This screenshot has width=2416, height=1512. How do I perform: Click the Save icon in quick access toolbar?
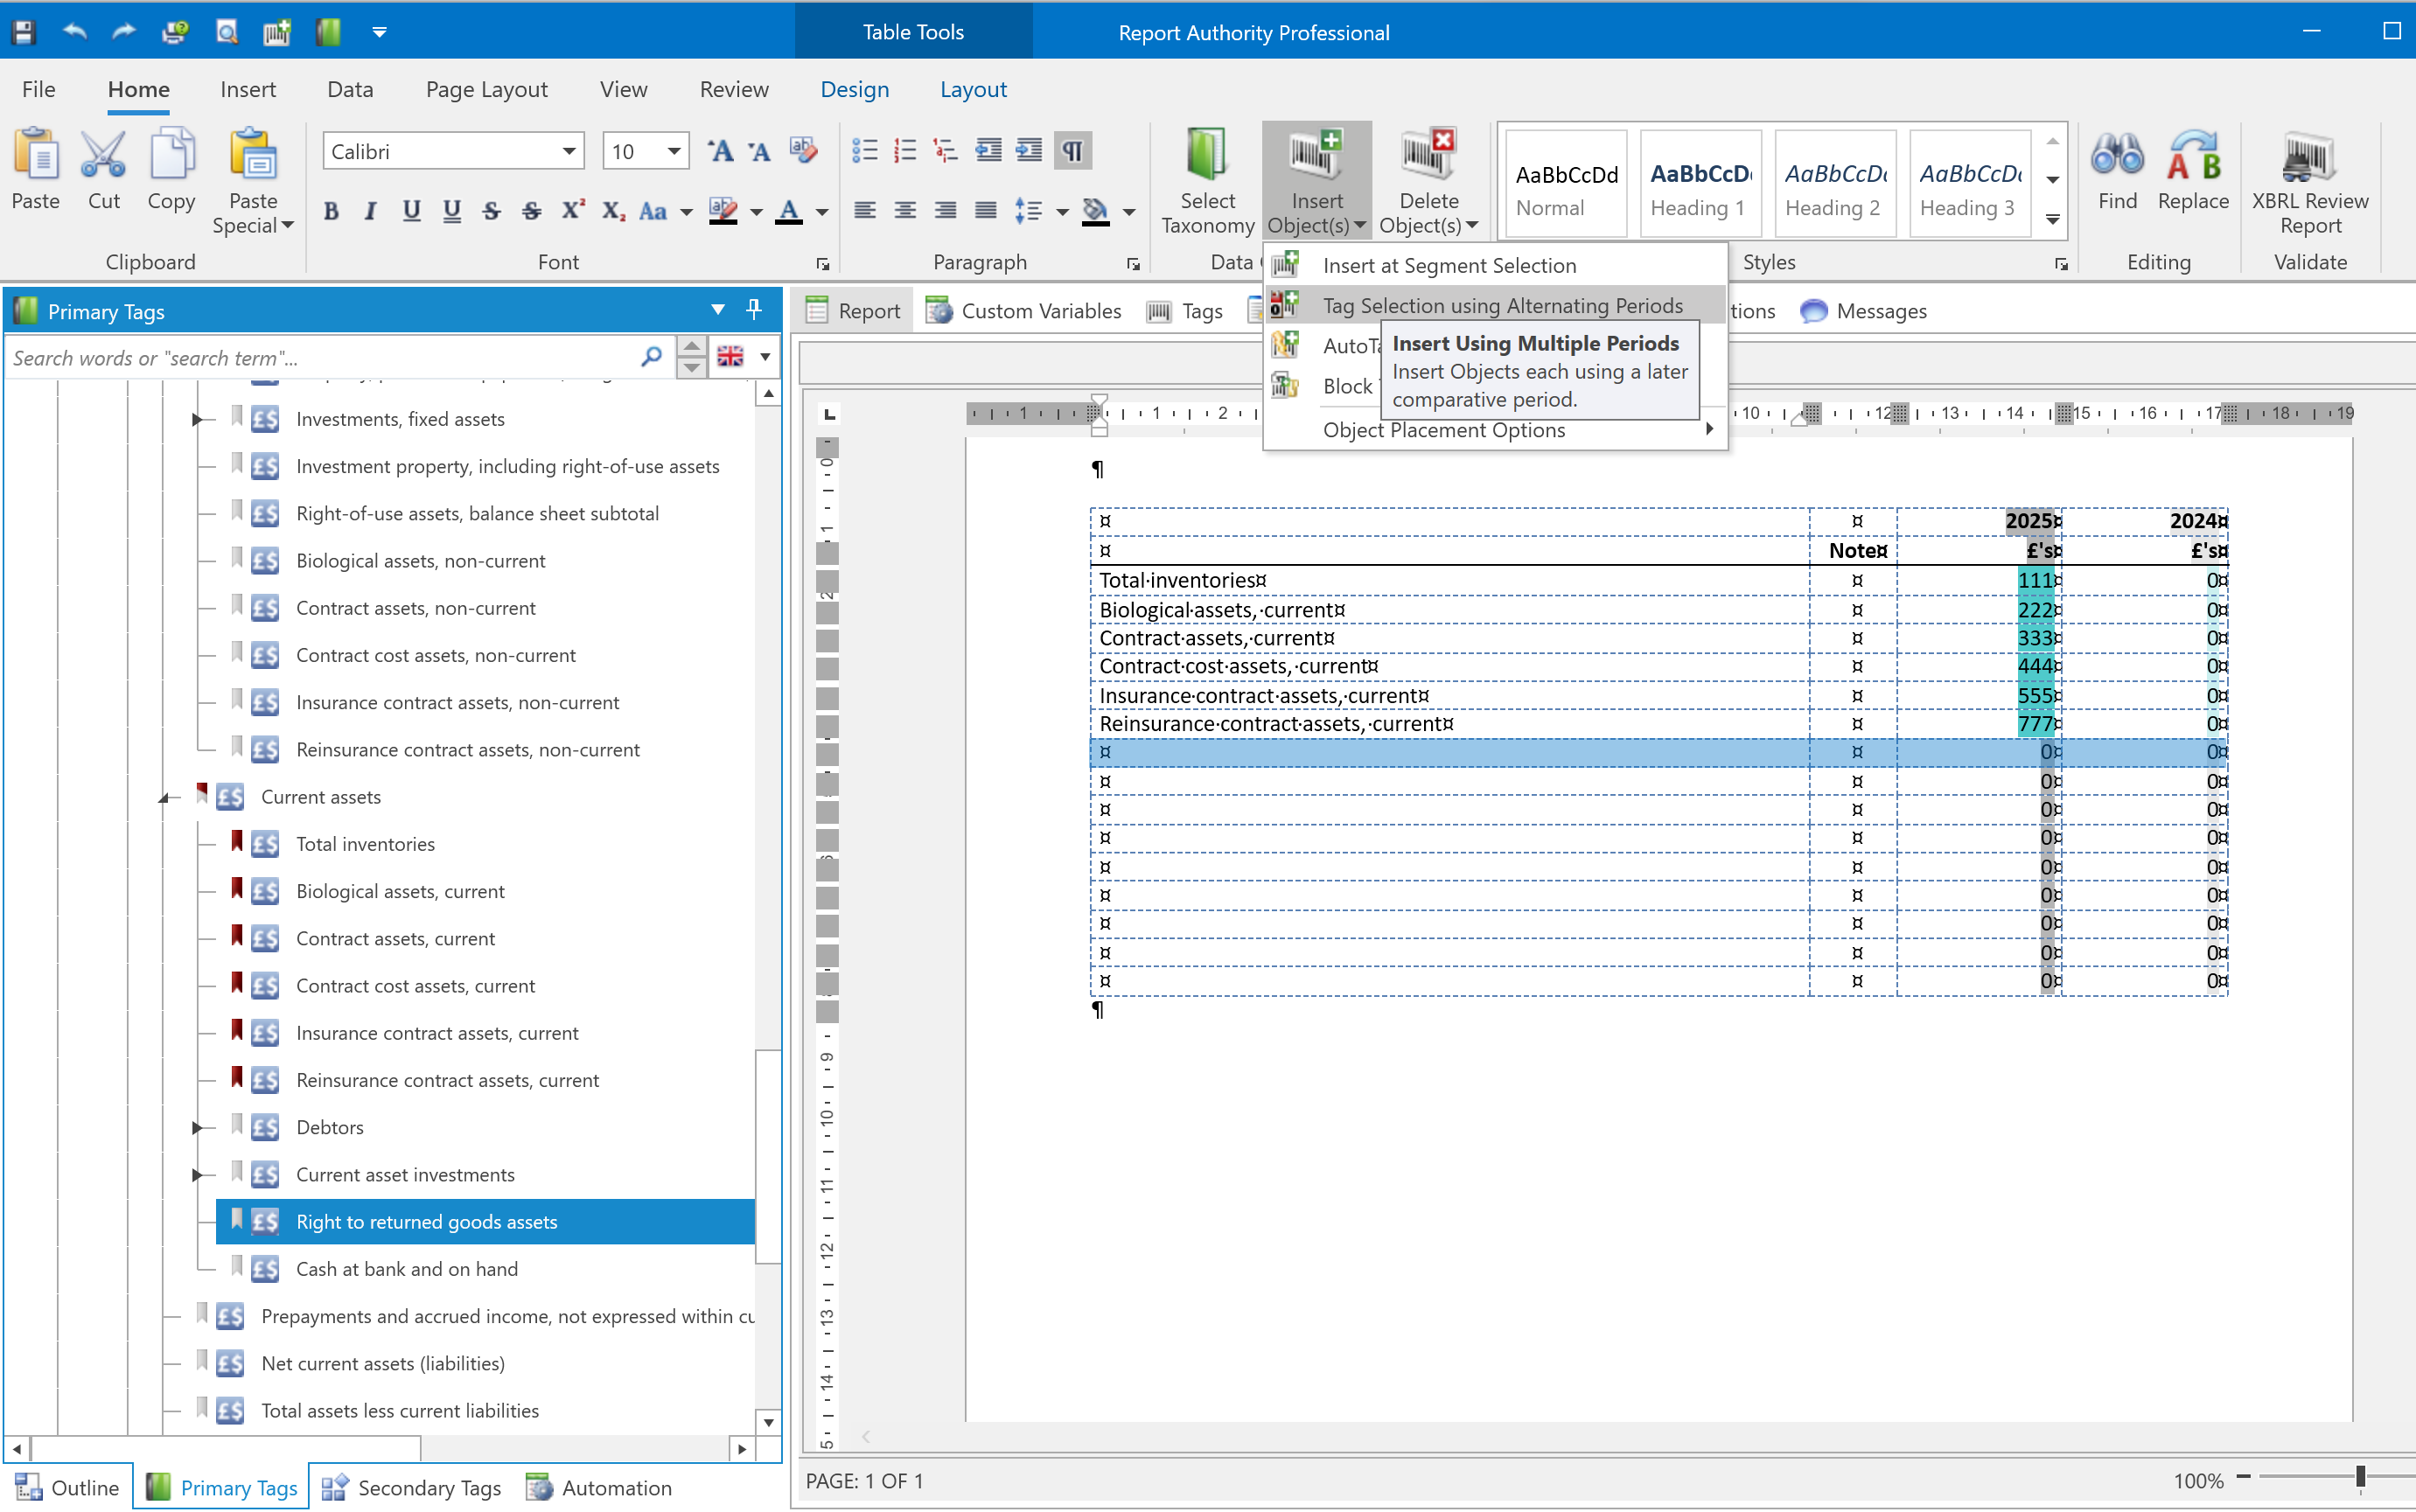(24, 32)
